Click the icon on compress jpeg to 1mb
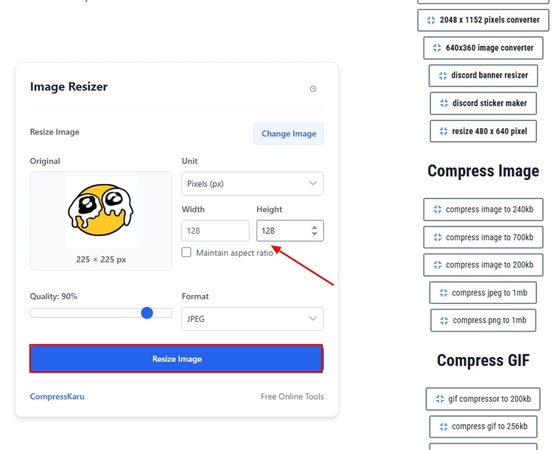The width and height of the screenshot is (553, 450). point(443,293)
